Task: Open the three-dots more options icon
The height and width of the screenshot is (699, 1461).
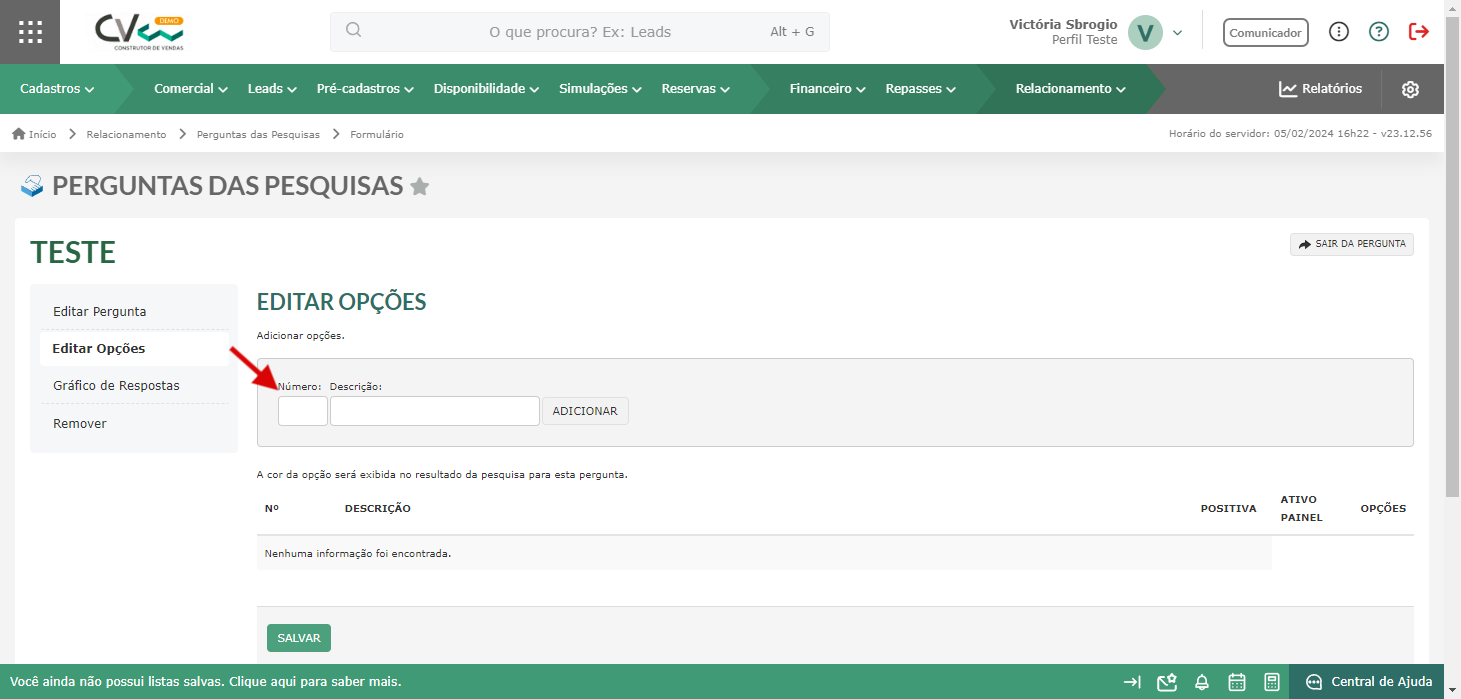Action: (x=1339, y=32)
